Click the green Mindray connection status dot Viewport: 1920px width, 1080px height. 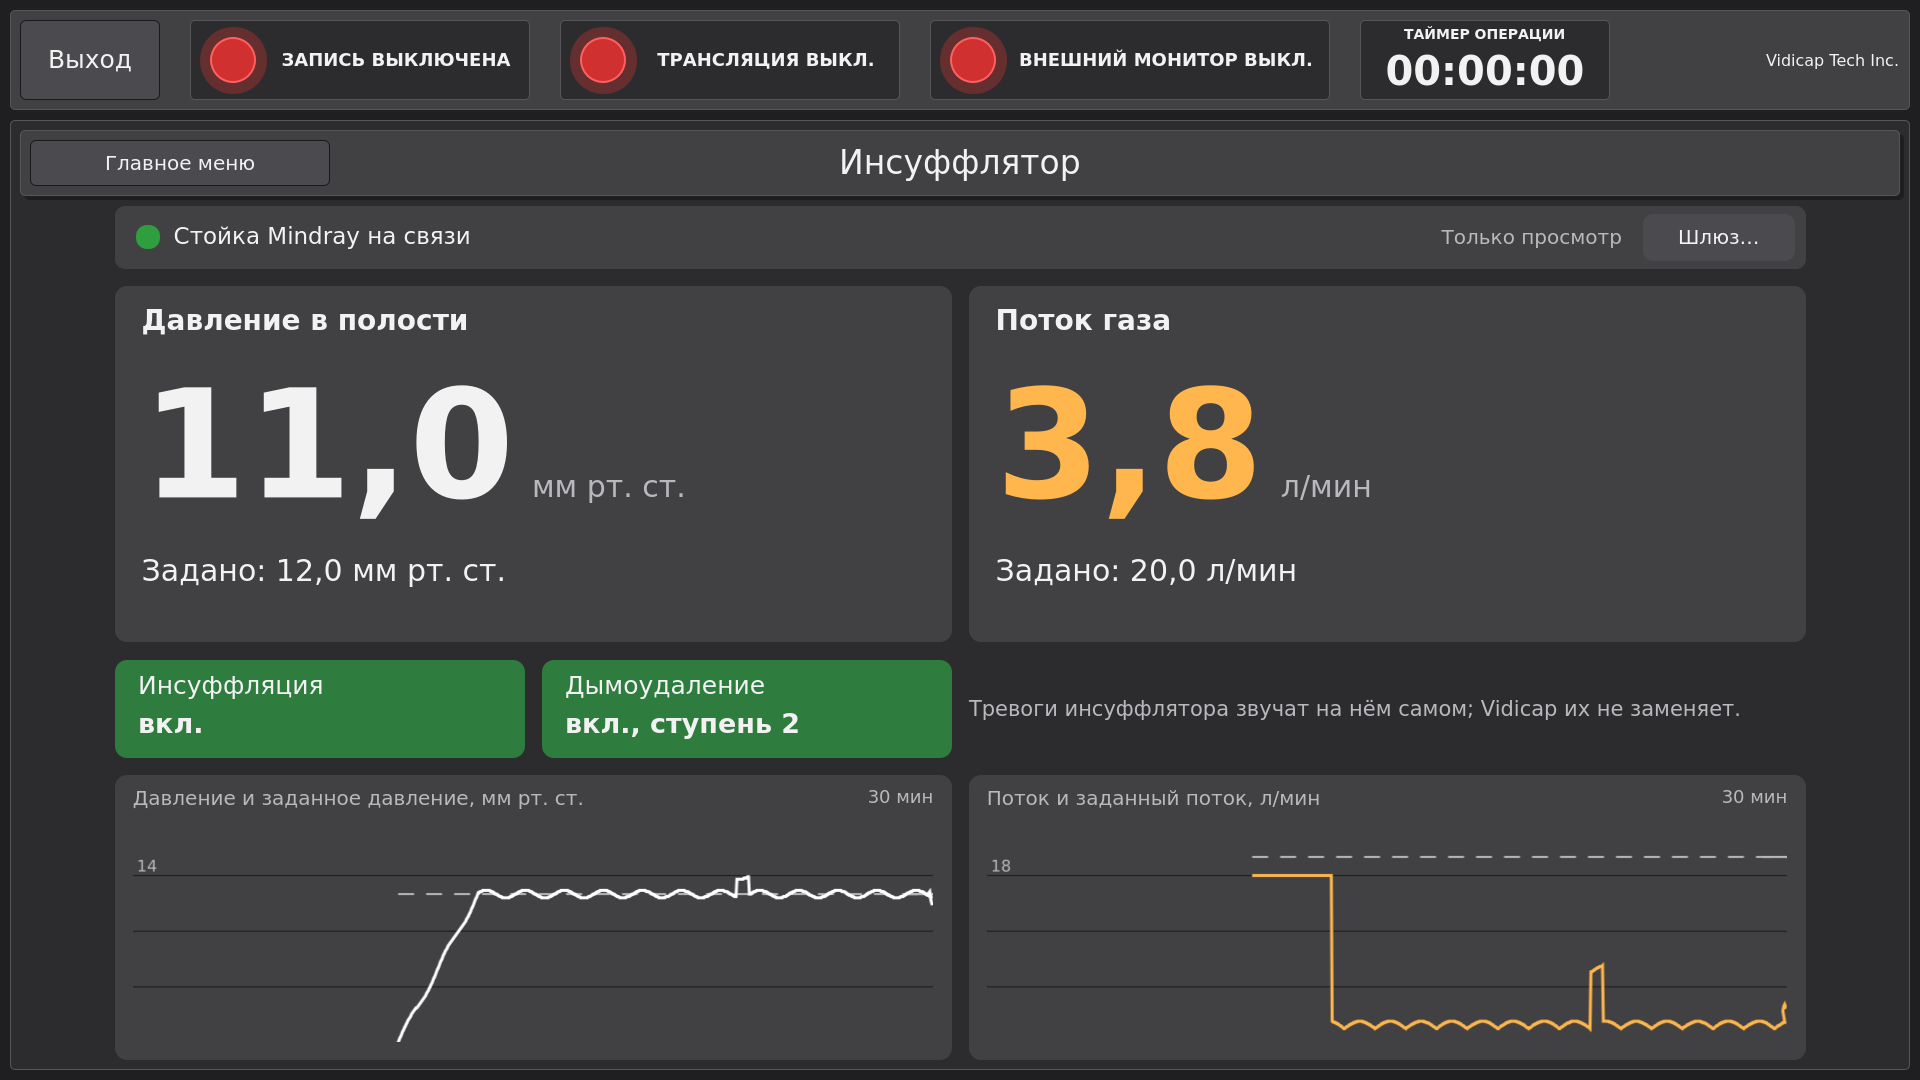point(148,237)
